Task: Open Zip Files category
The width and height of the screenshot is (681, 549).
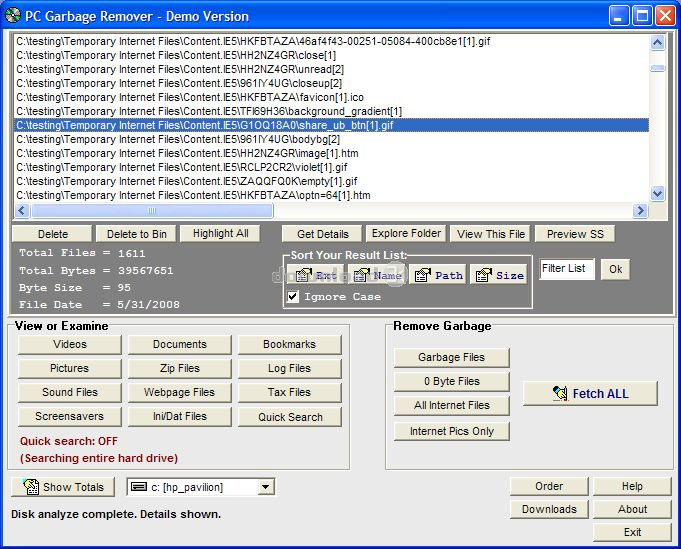Action: tap(180, 368)
